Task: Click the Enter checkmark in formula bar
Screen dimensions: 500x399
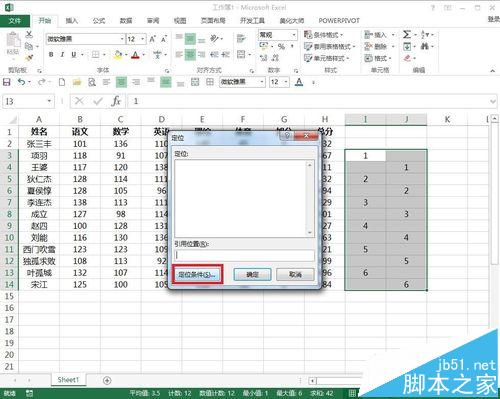Action: coord(98,101)
